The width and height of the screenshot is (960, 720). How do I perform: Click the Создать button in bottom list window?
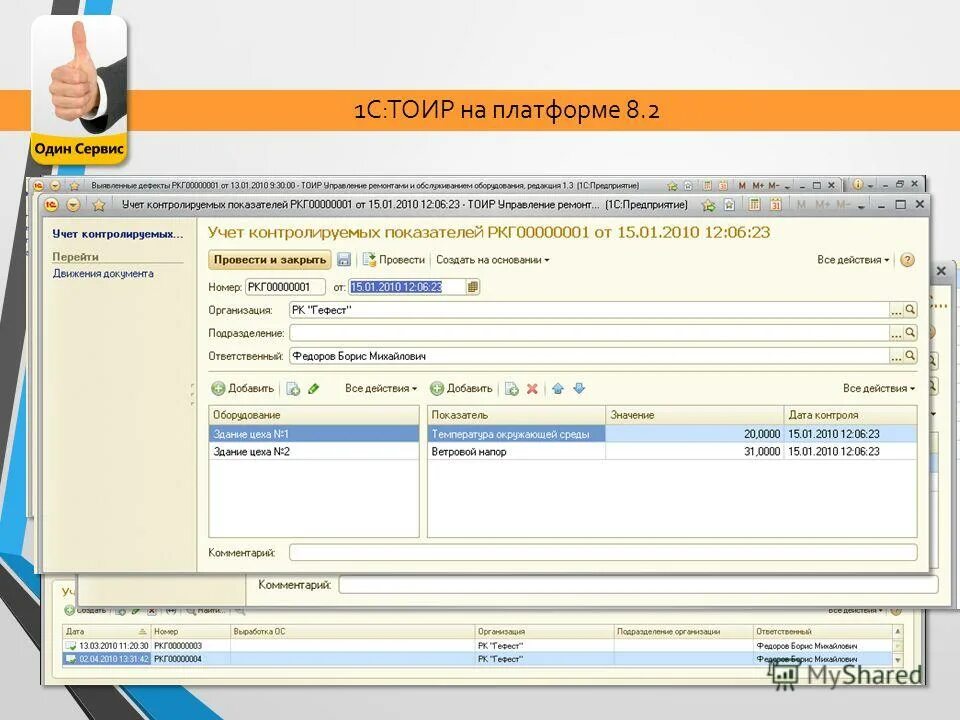coord(86,610)
